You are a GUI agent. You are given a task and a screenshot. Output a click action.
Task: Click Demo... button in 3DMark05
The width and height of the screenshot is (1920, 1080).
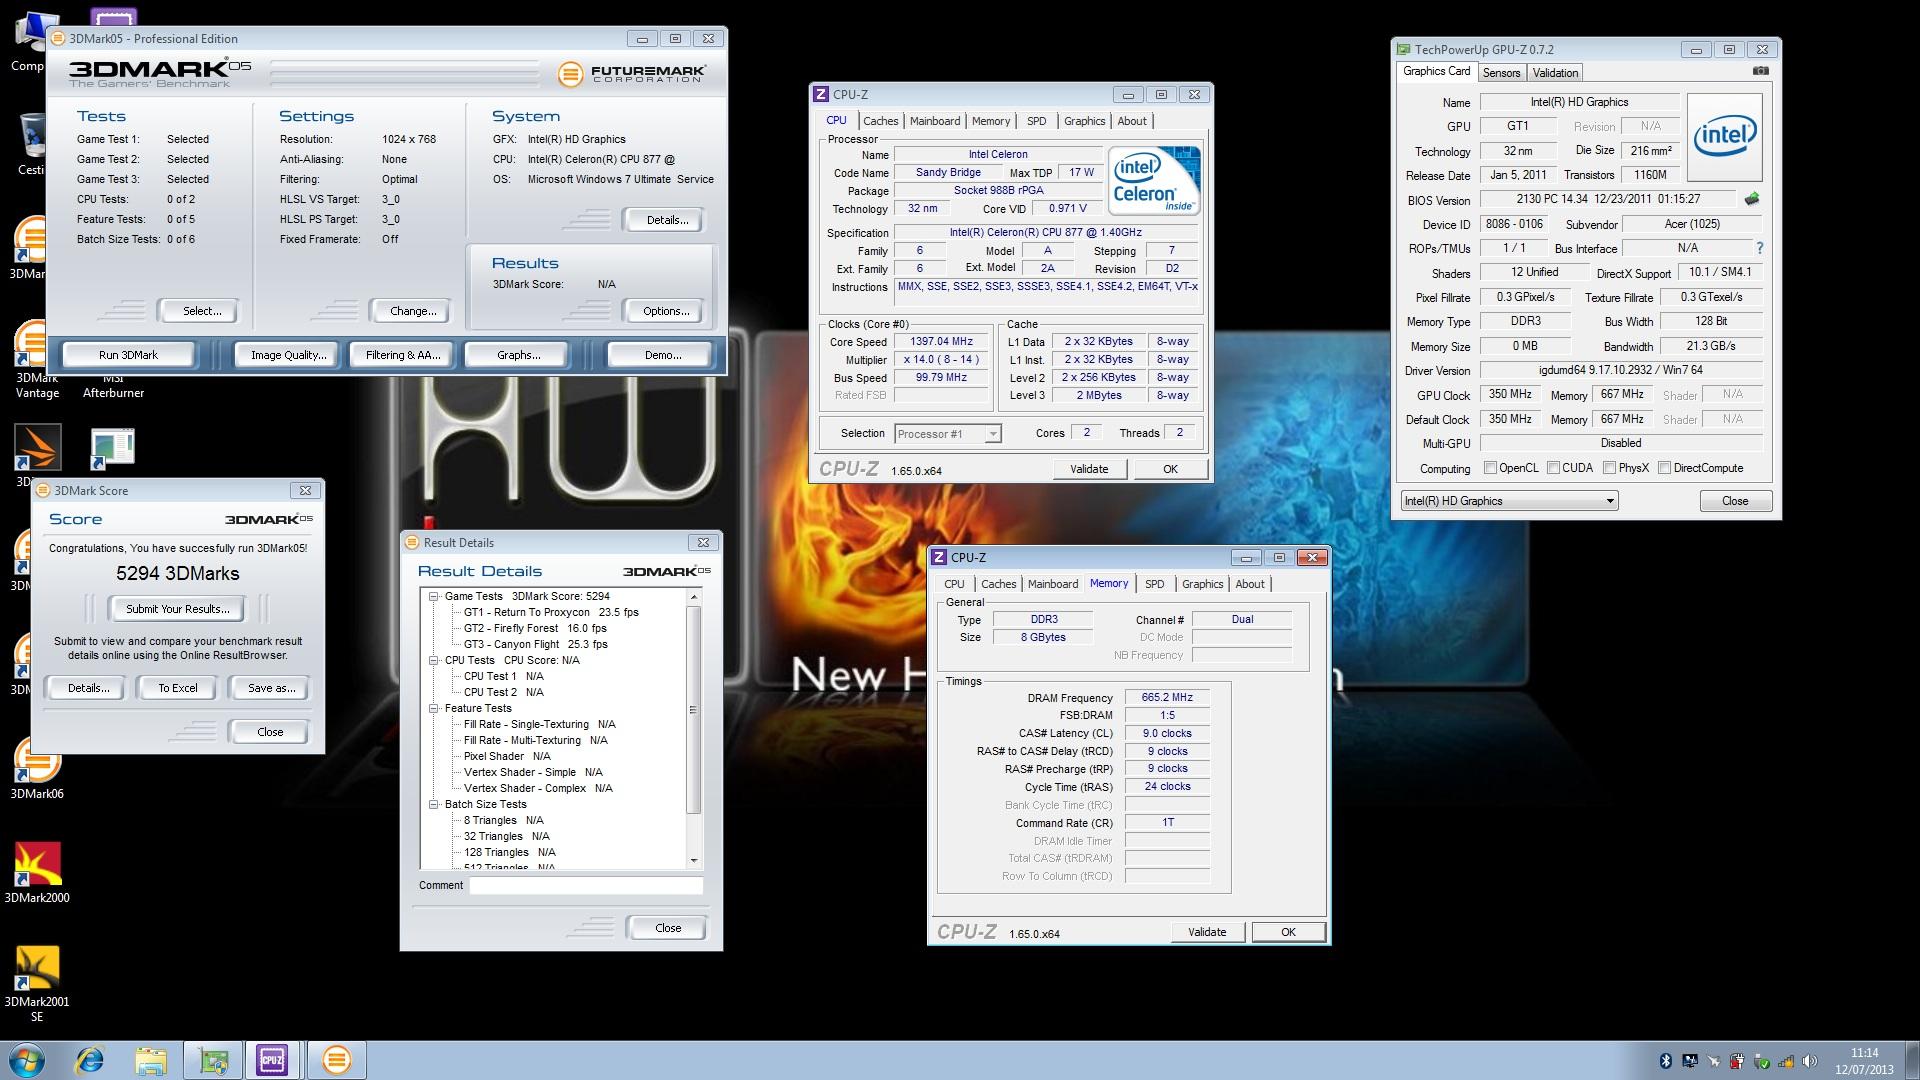coord(662,355)
